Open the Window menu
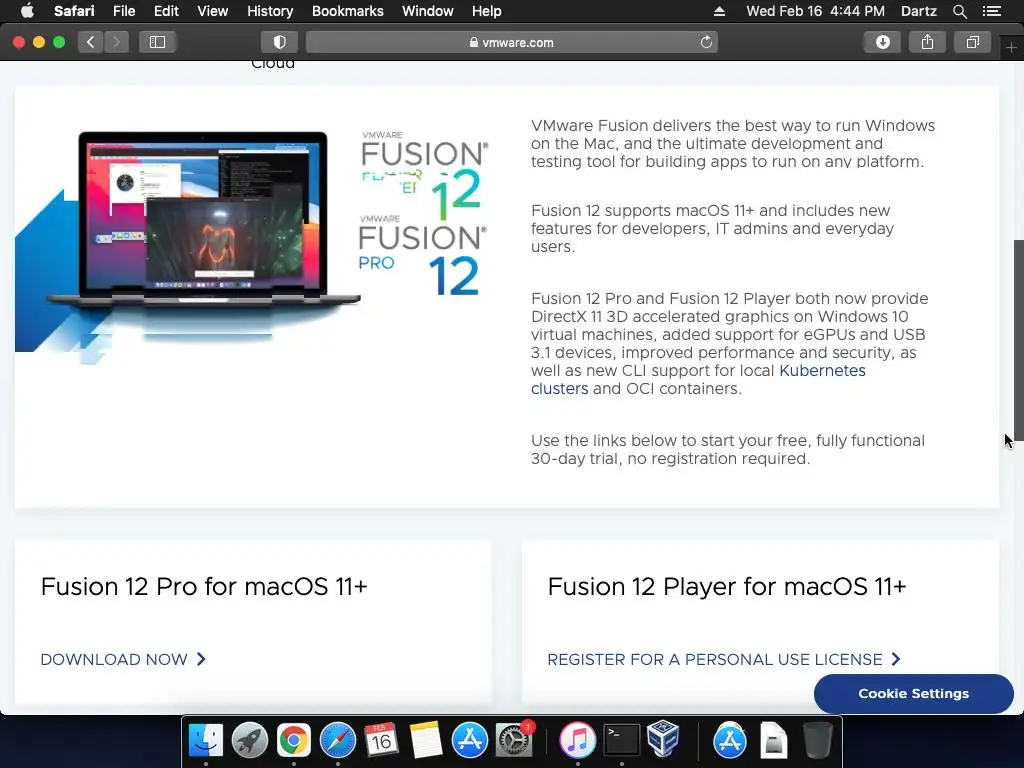Image resolution: width=1024 pixels, height=768 pixels. point(427,11)
